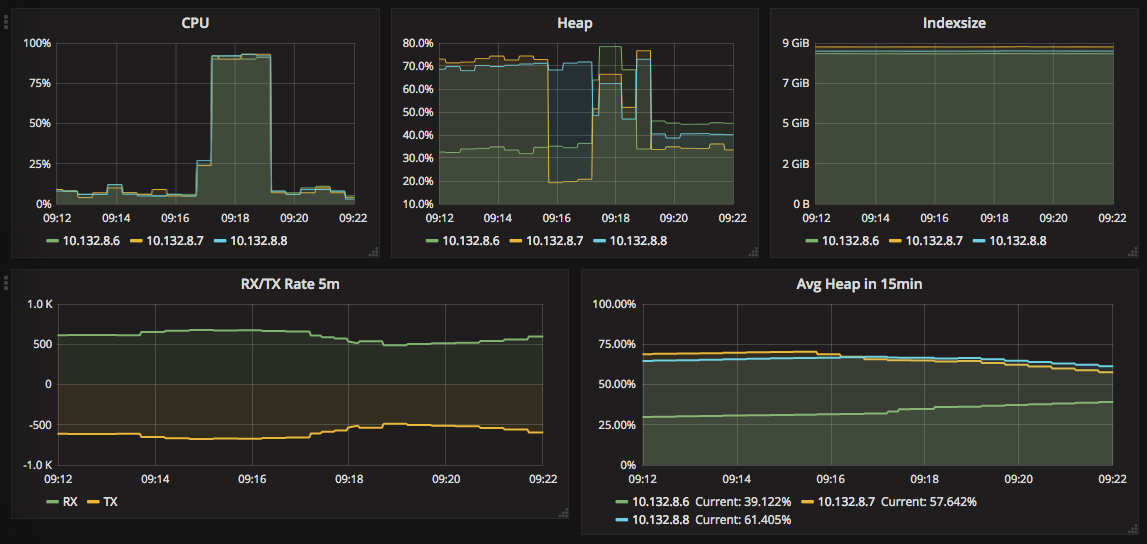Toggle series 10.132.8.8 in CPU legend
The width and height of the screenshot is (1147, 544).
click(x=258, y=241)
